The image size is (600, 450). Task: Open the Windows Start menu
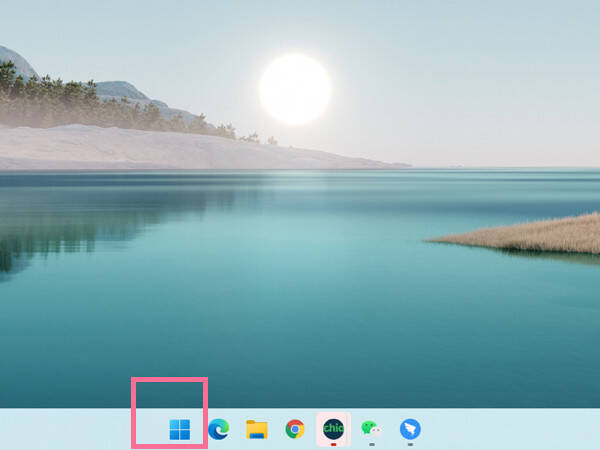(x=179, y=429)
